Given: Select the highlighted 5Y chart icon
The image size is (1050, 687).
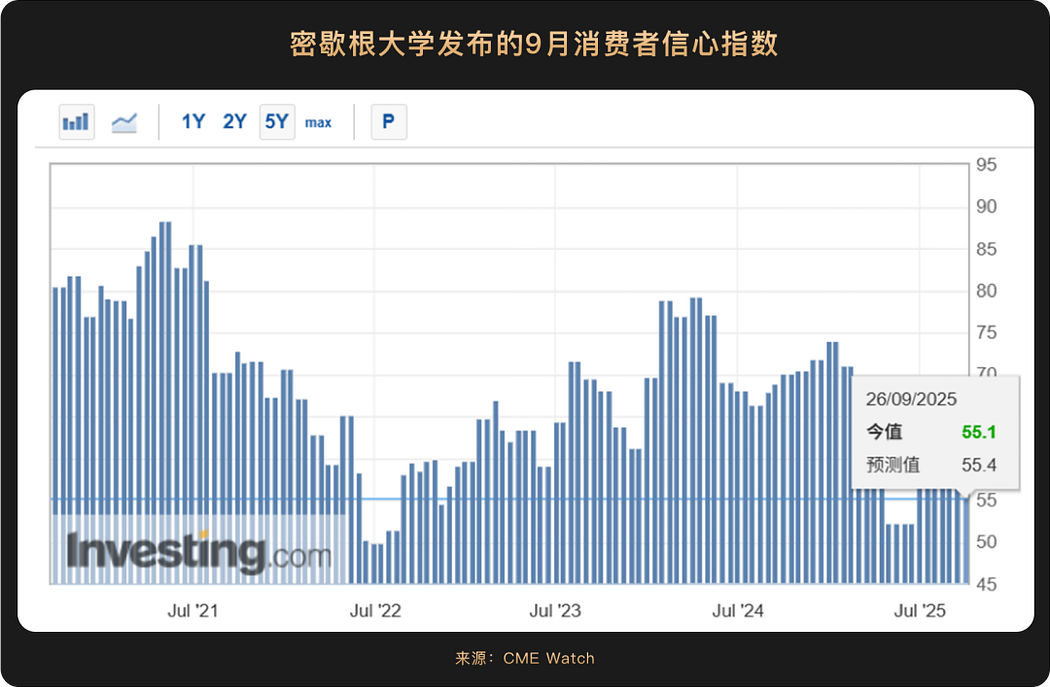Looking at the screenshot, I should pos(276,121).
